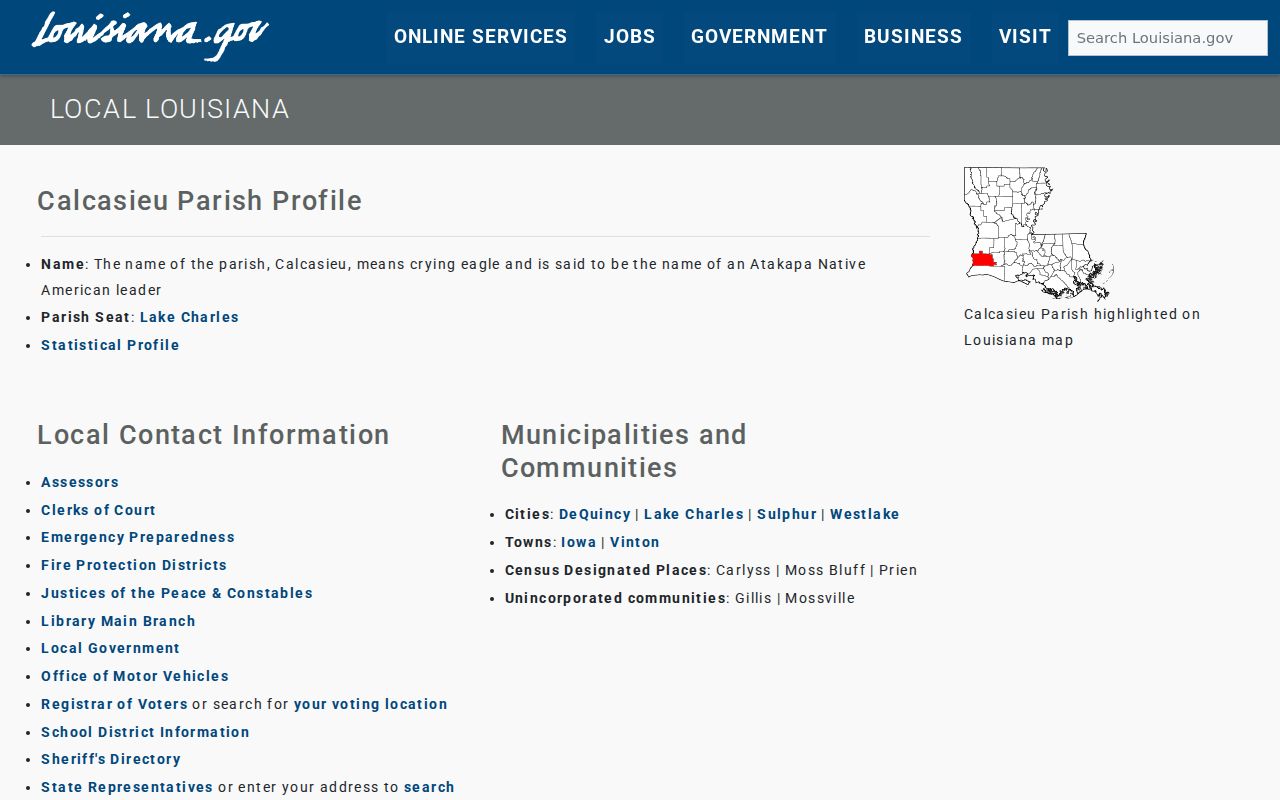Open the Registrar of Voters link

[114, 704]
